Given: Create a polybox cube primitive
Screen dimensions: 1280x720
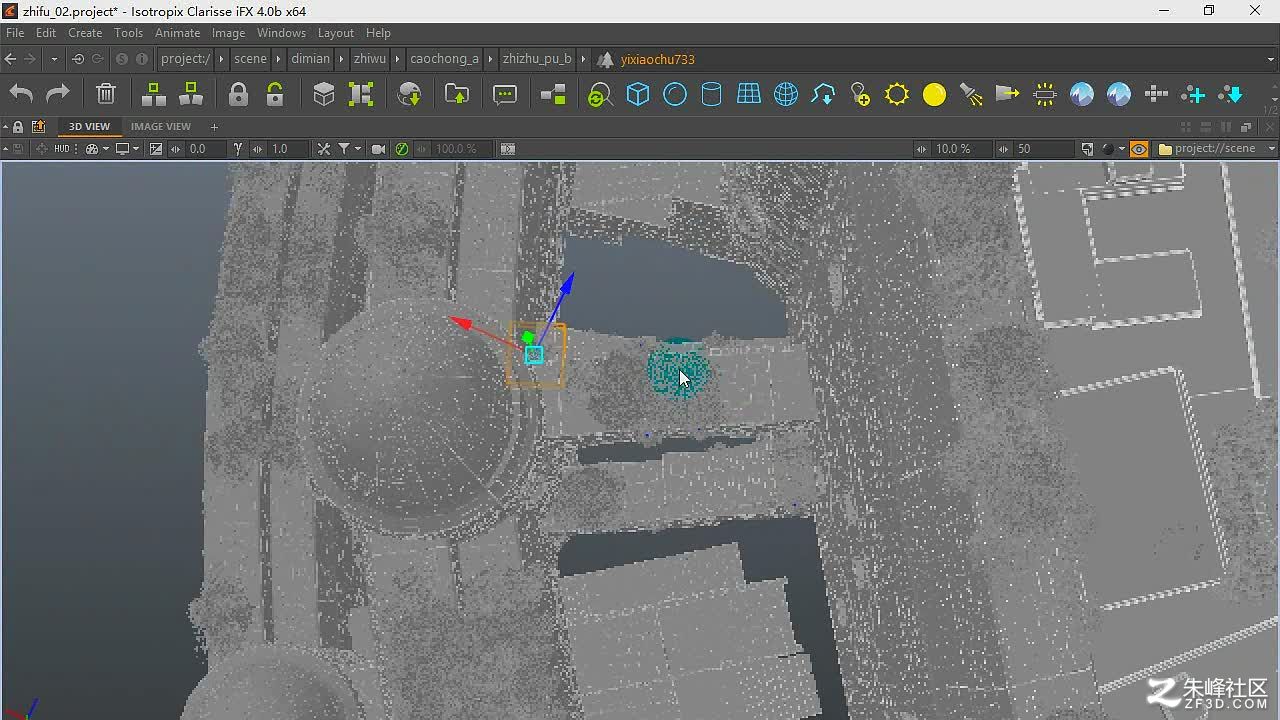Looking at the screenshot, I should 638,94.
